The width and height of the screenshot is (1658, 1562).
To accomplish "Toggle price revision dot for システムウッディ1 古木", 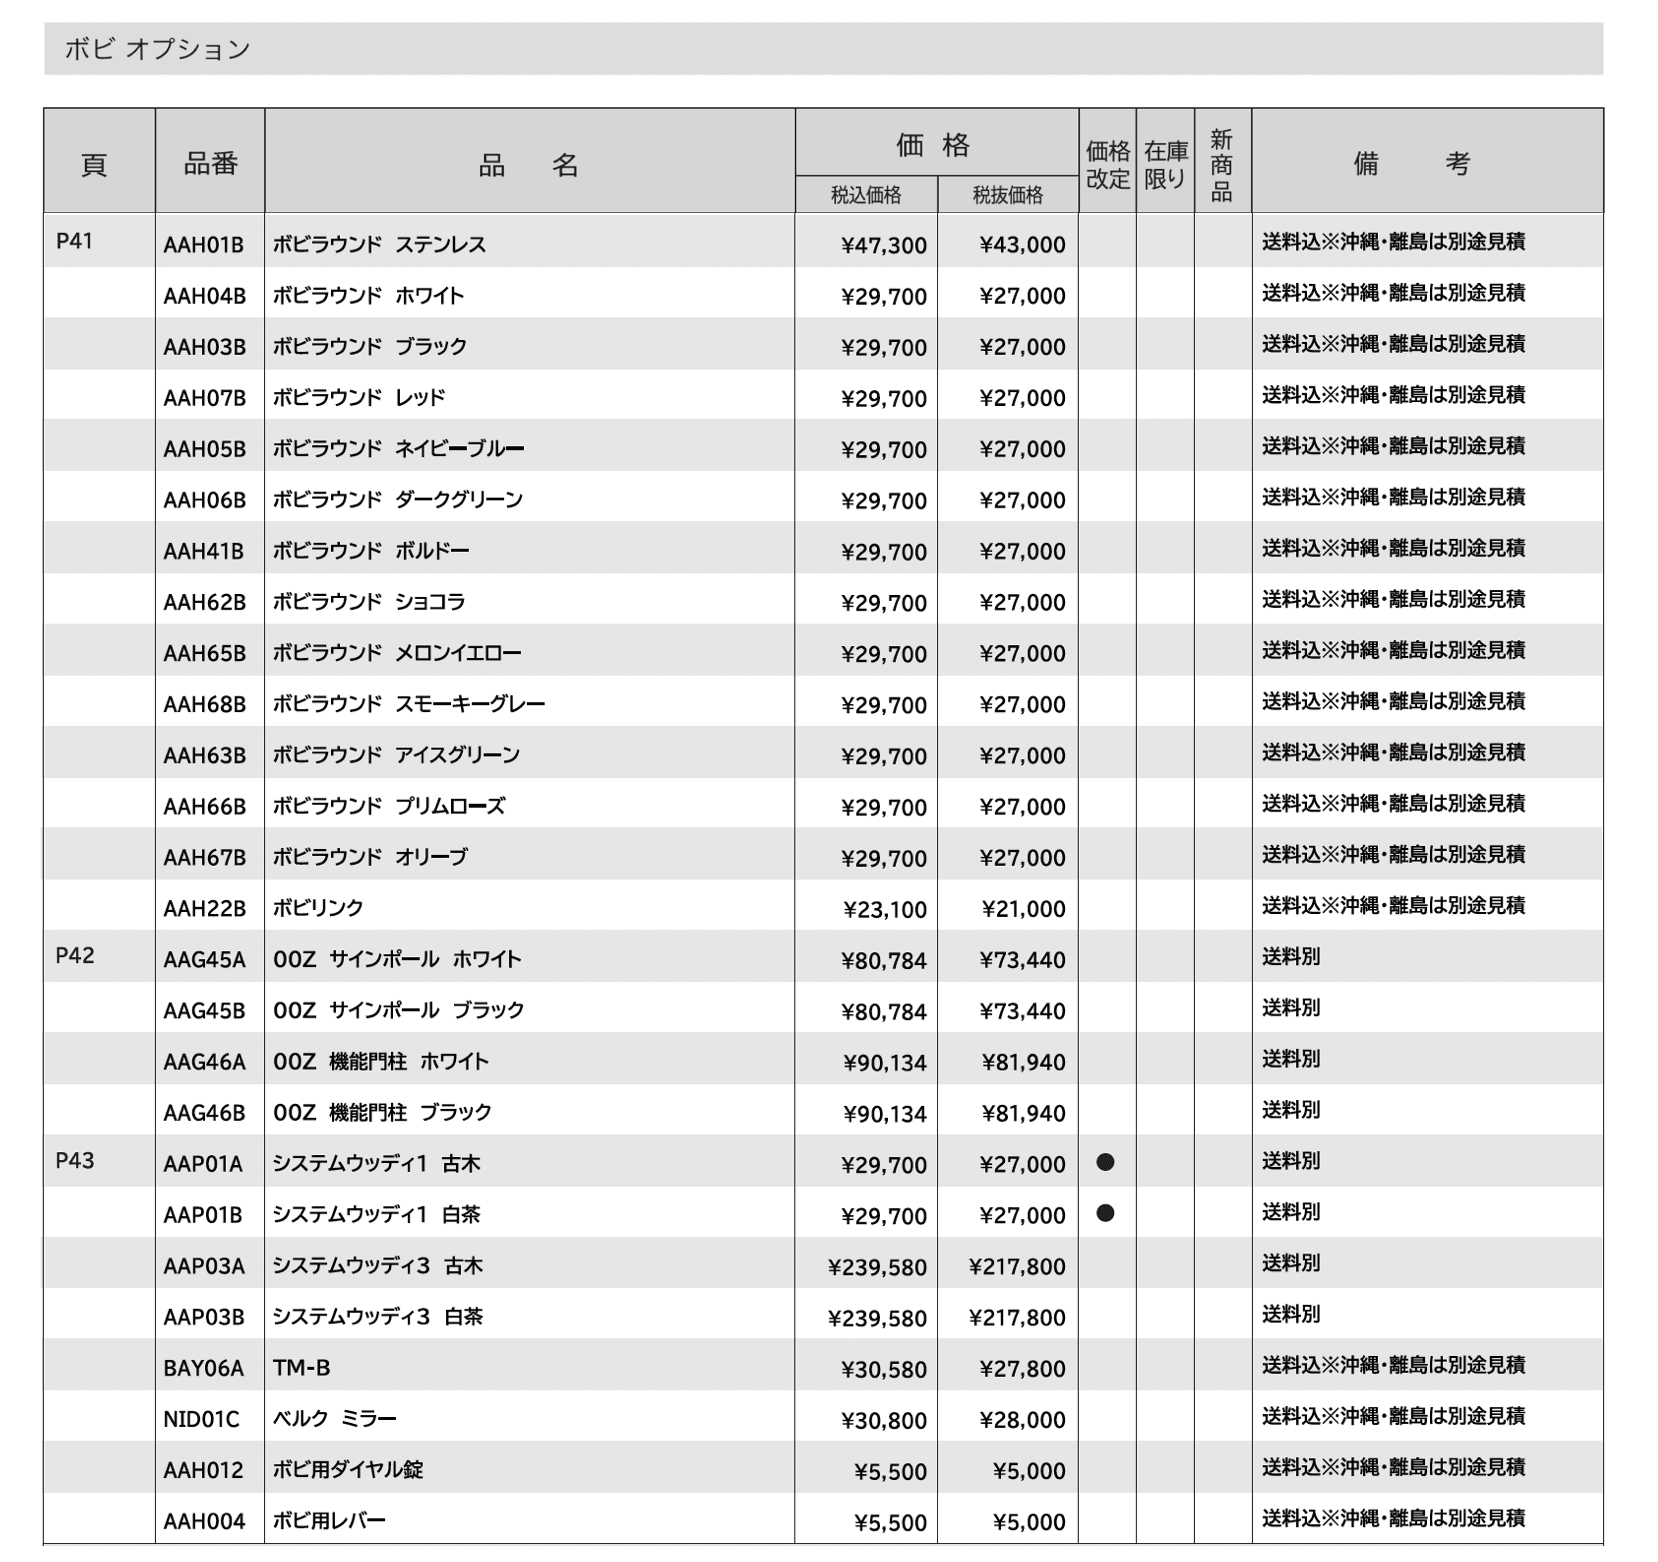I will 1106,1163.
